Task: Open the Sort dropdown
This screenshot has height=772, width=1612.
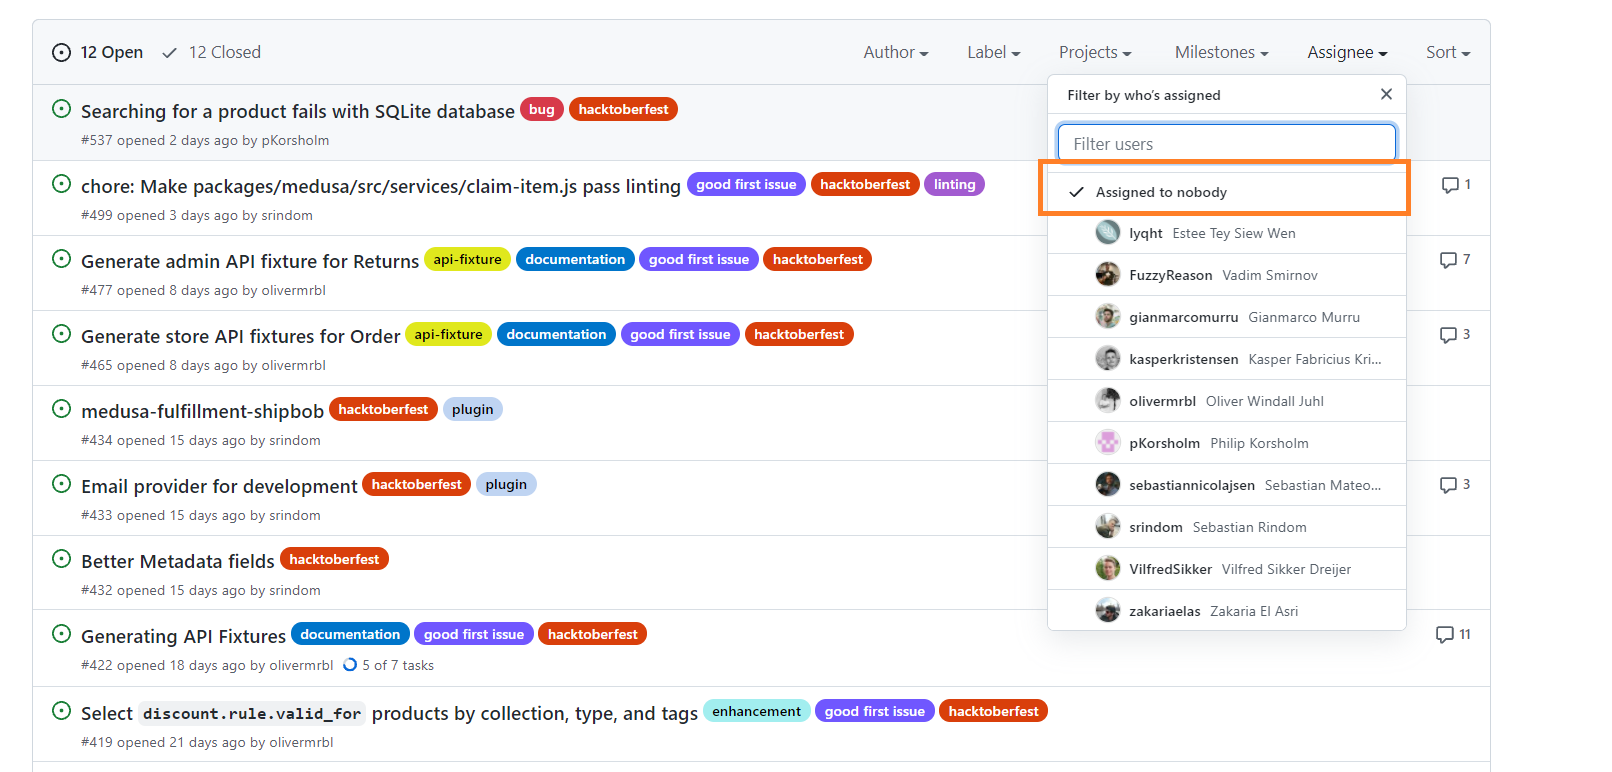Action: point(1447,52)
